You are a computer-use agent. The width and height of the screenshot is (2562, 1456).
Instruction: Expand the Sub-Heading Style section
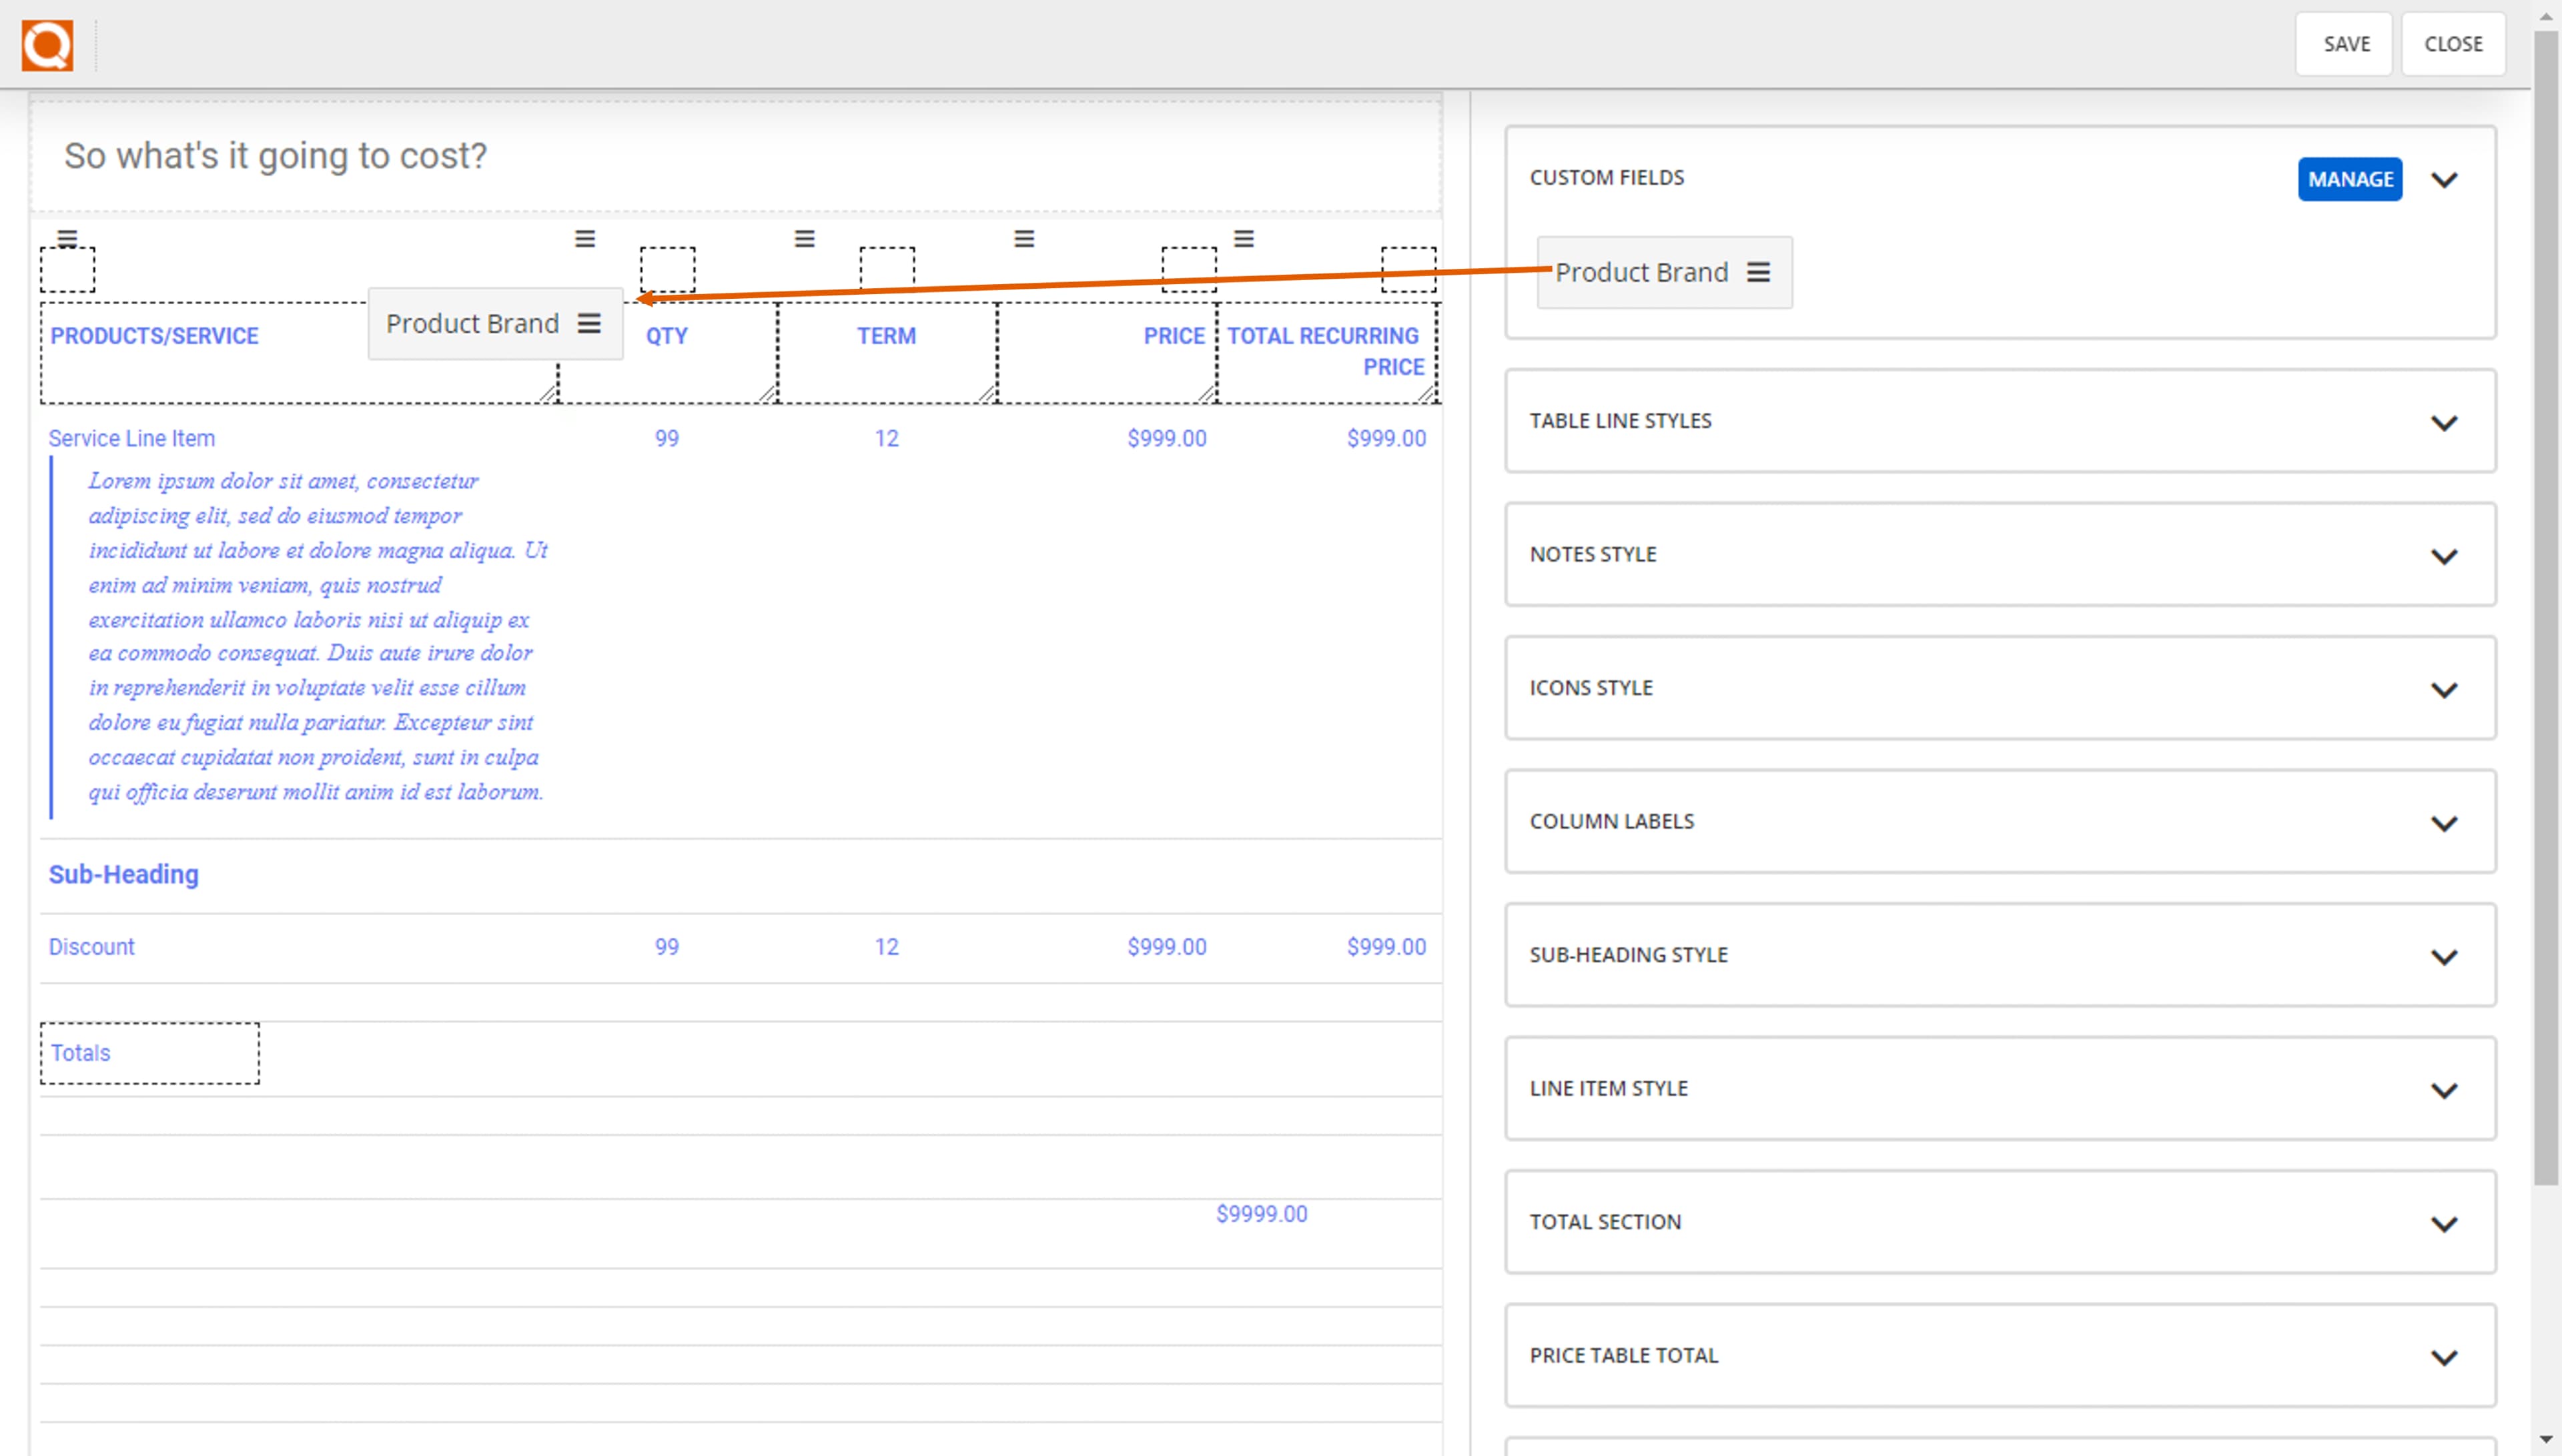2446,956
